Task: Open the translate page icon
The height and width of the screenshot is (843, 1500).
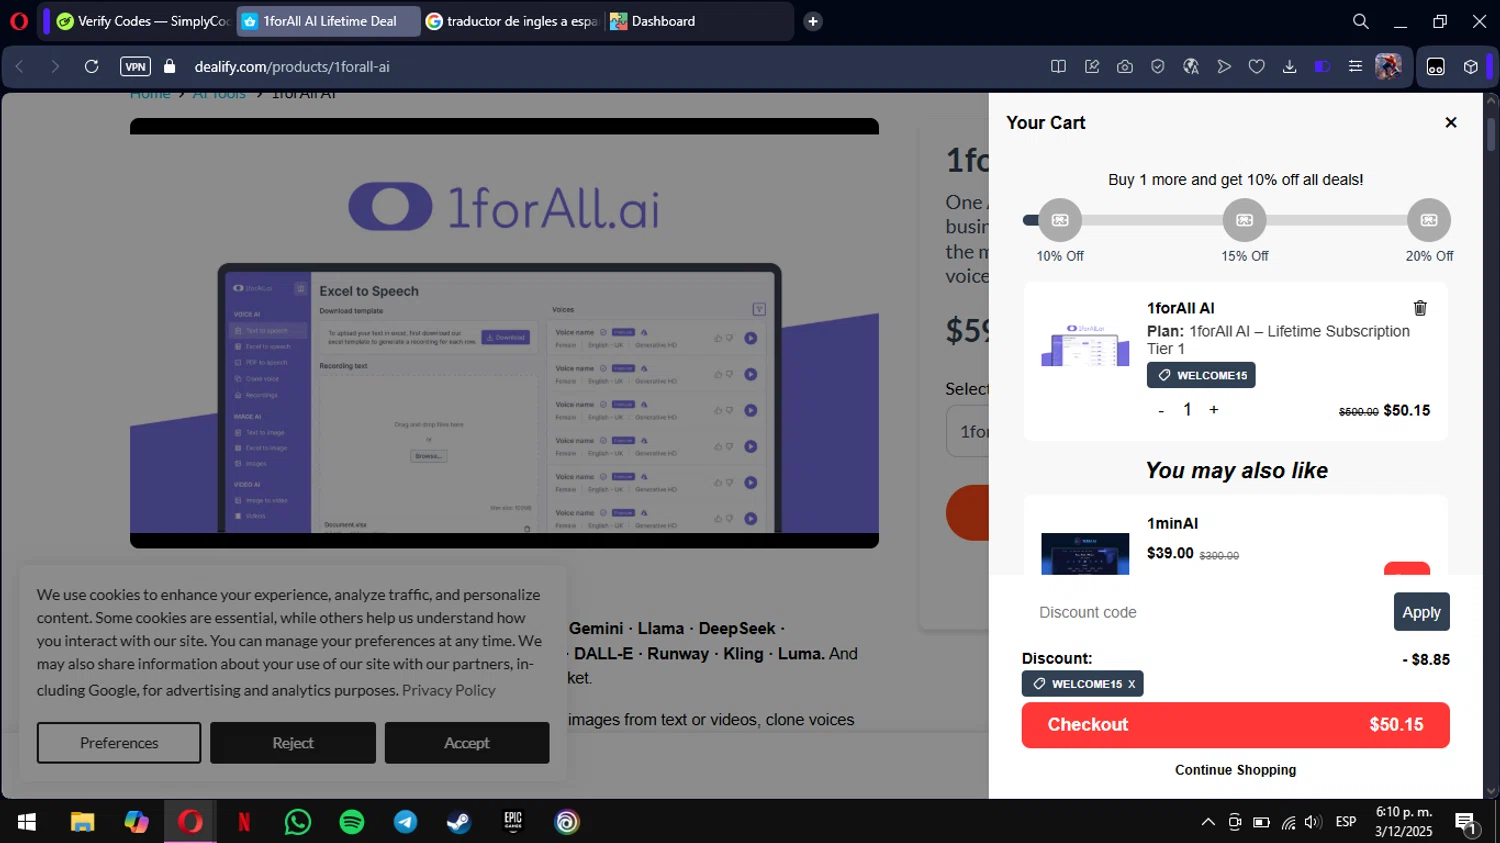Action: pos(1191,66)
